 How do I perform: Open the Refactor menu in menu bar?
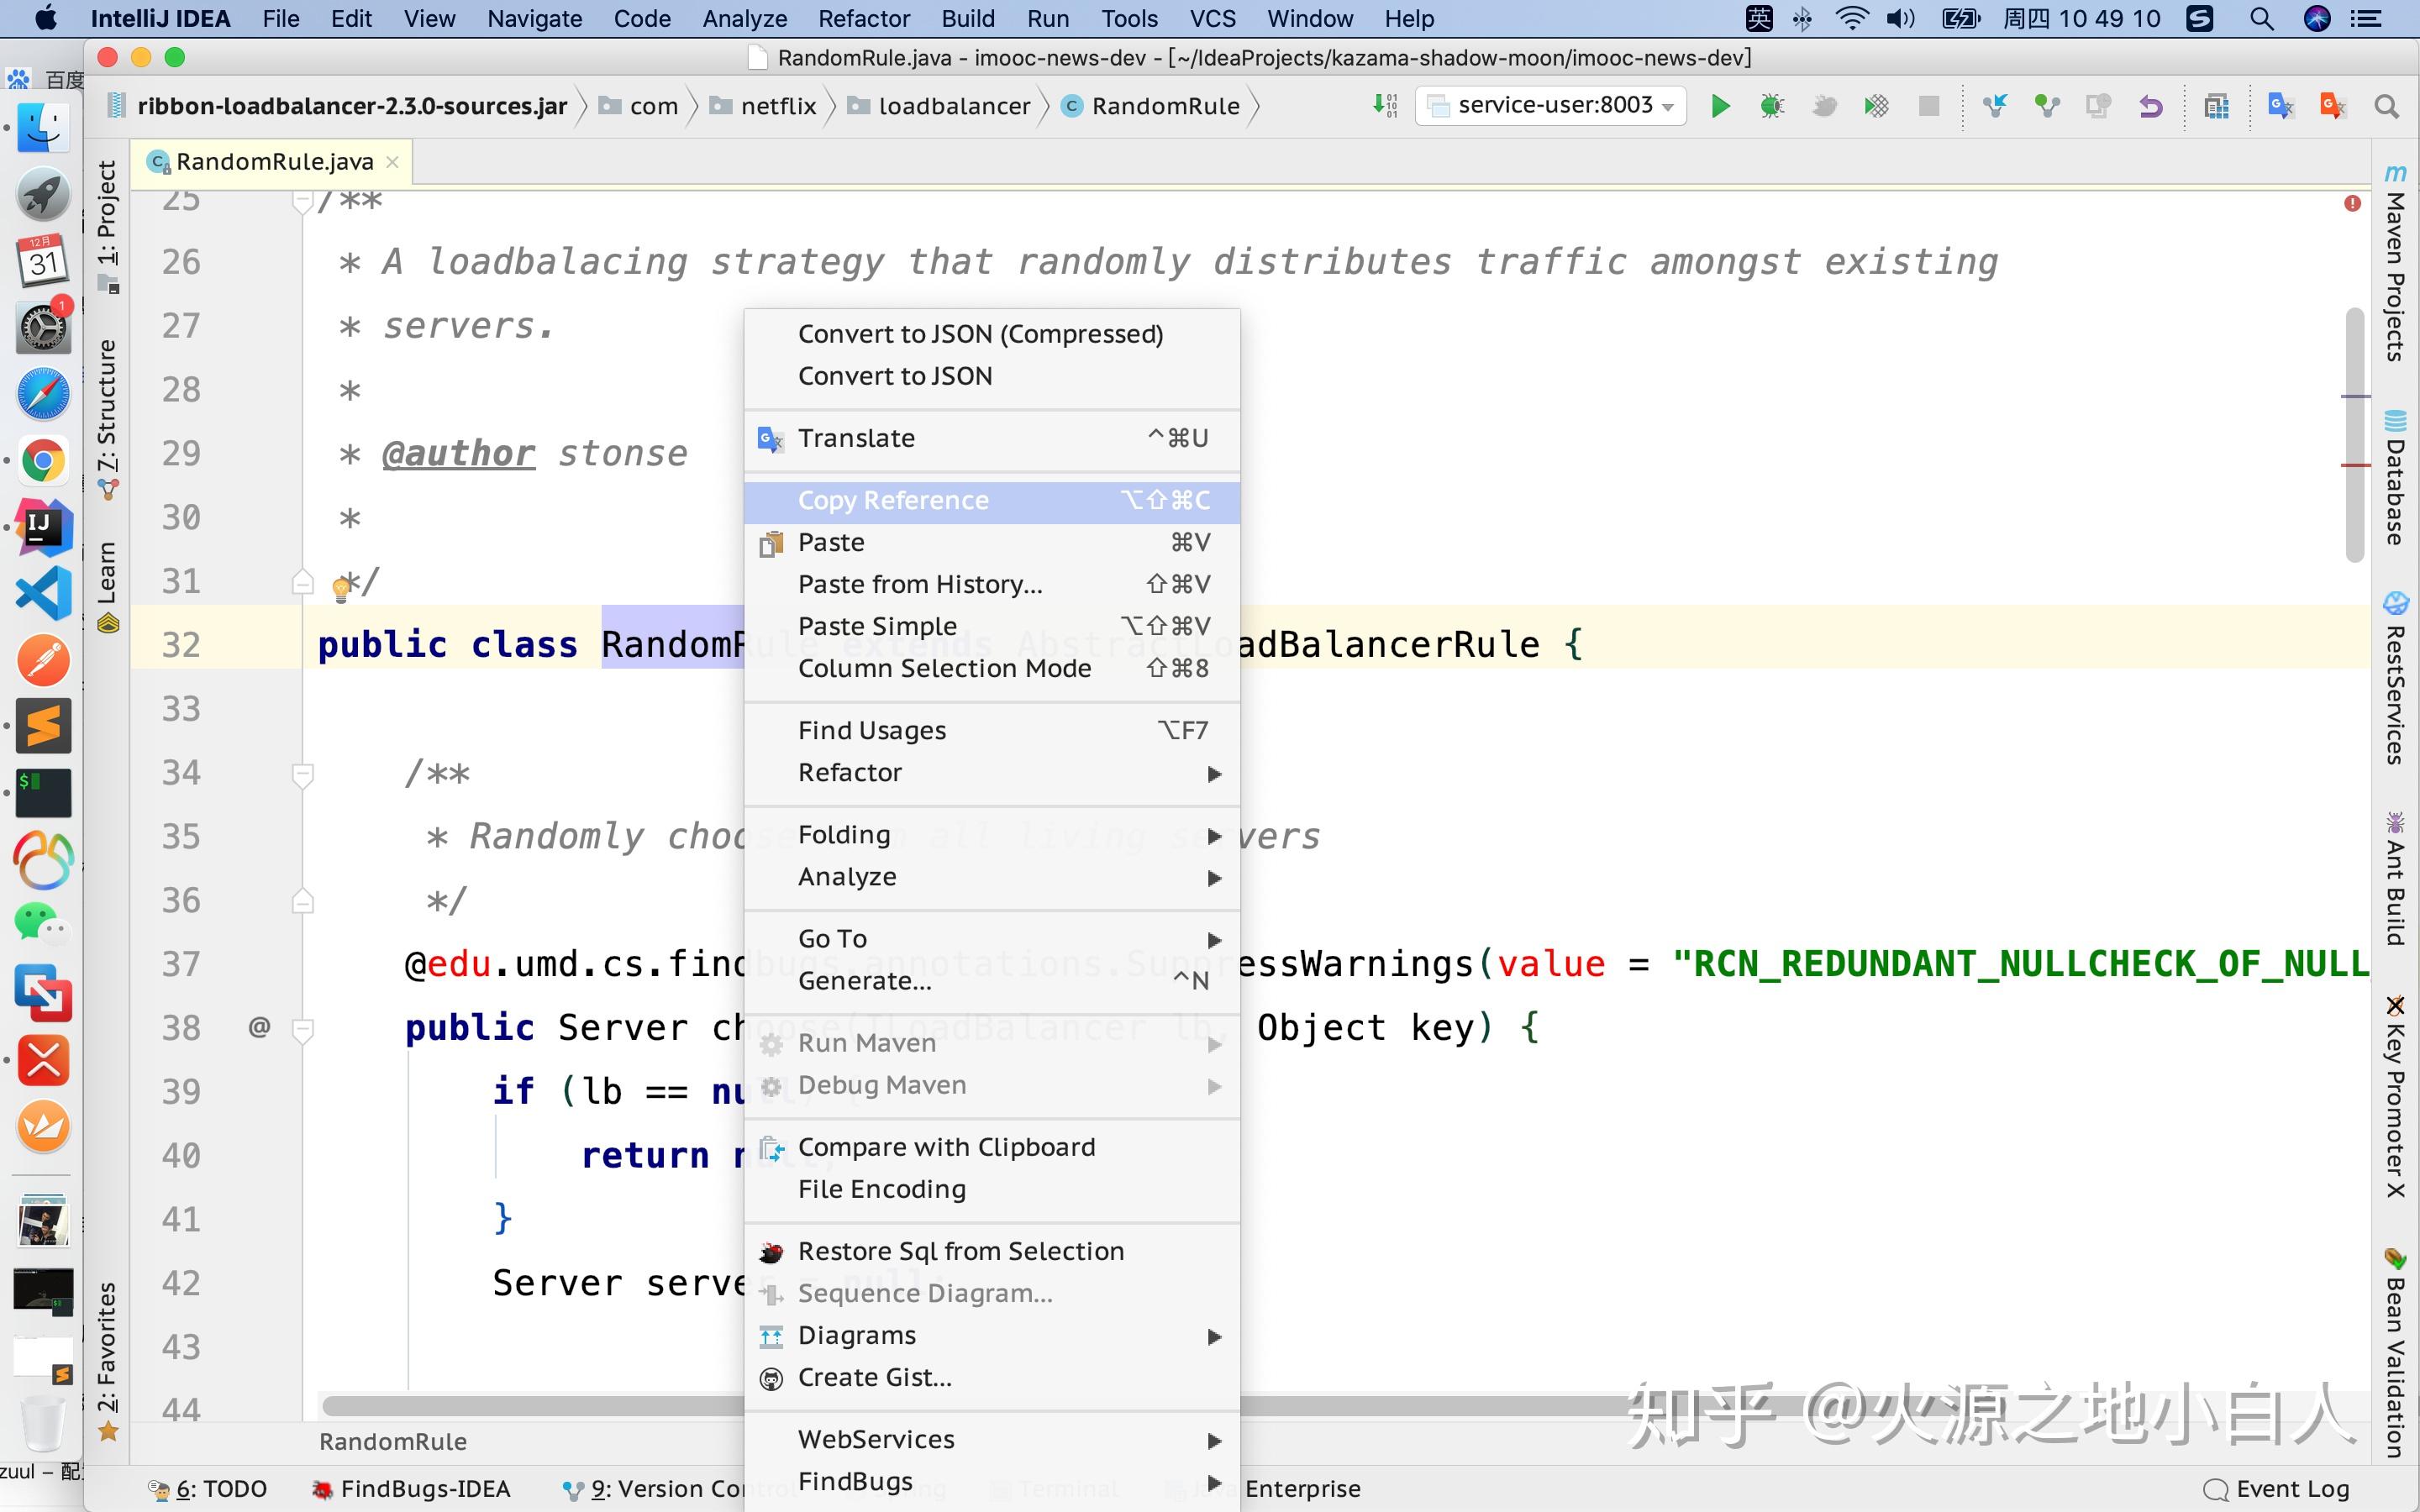pos(863,19)
